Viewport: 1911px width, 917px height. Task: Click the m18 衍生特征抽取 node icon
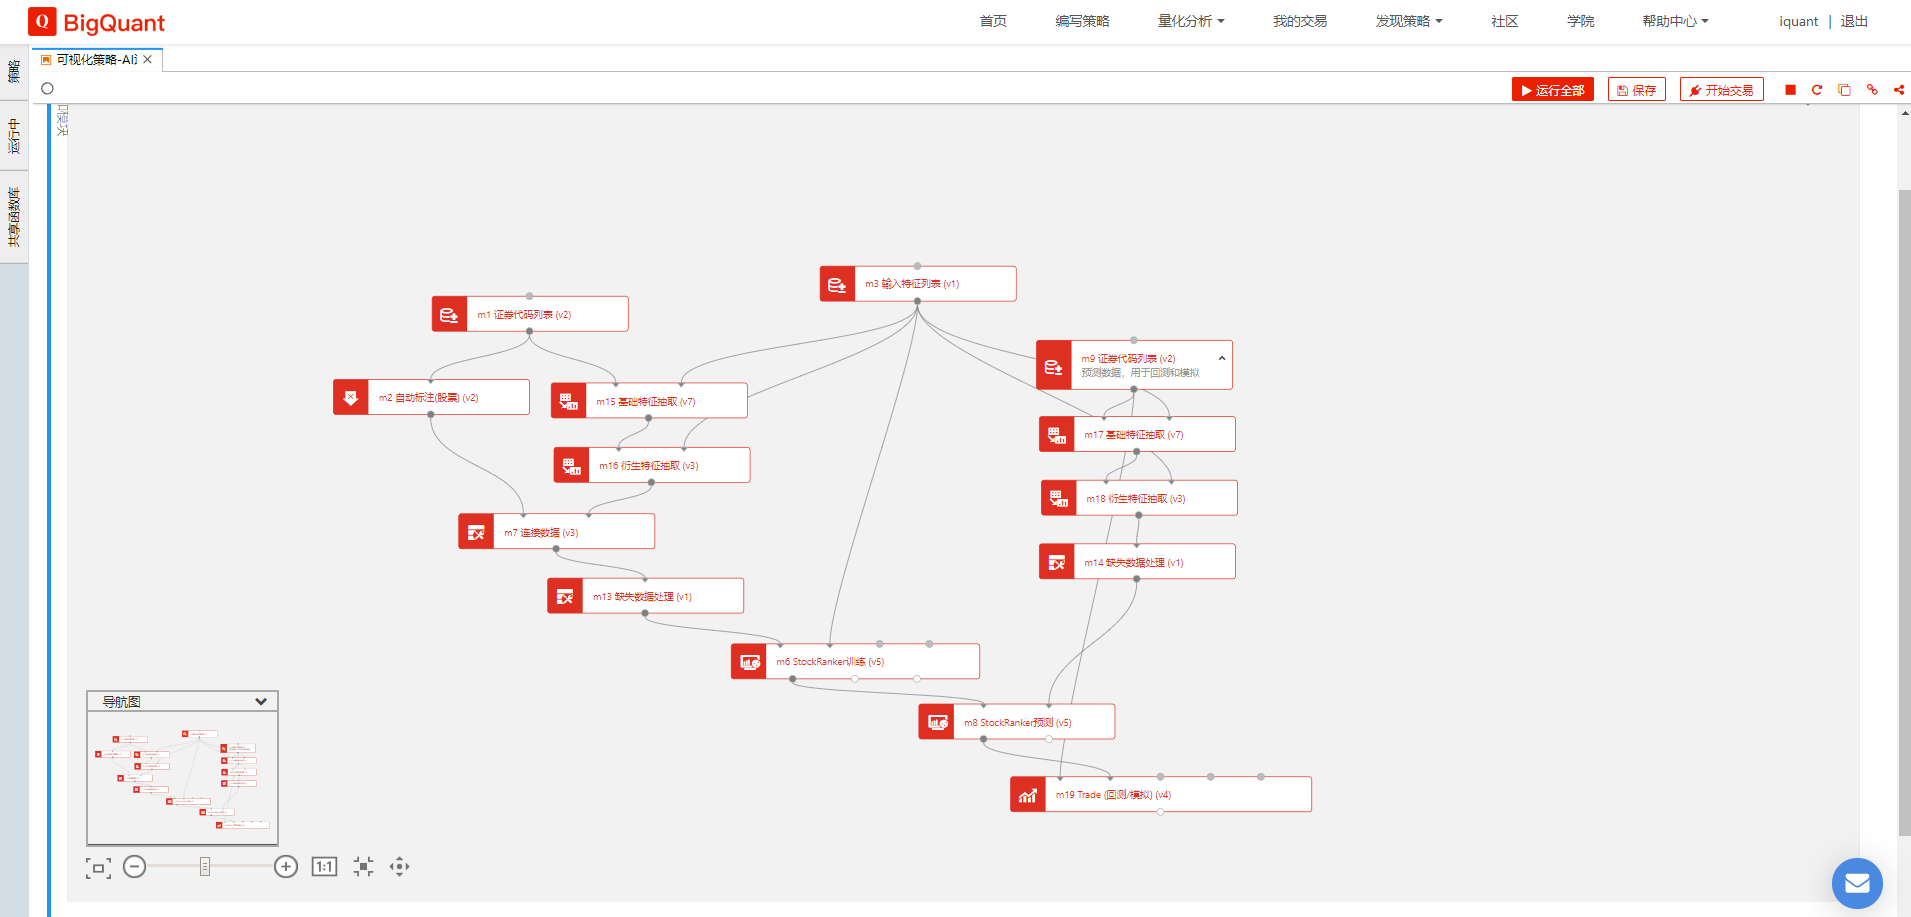1058,498
